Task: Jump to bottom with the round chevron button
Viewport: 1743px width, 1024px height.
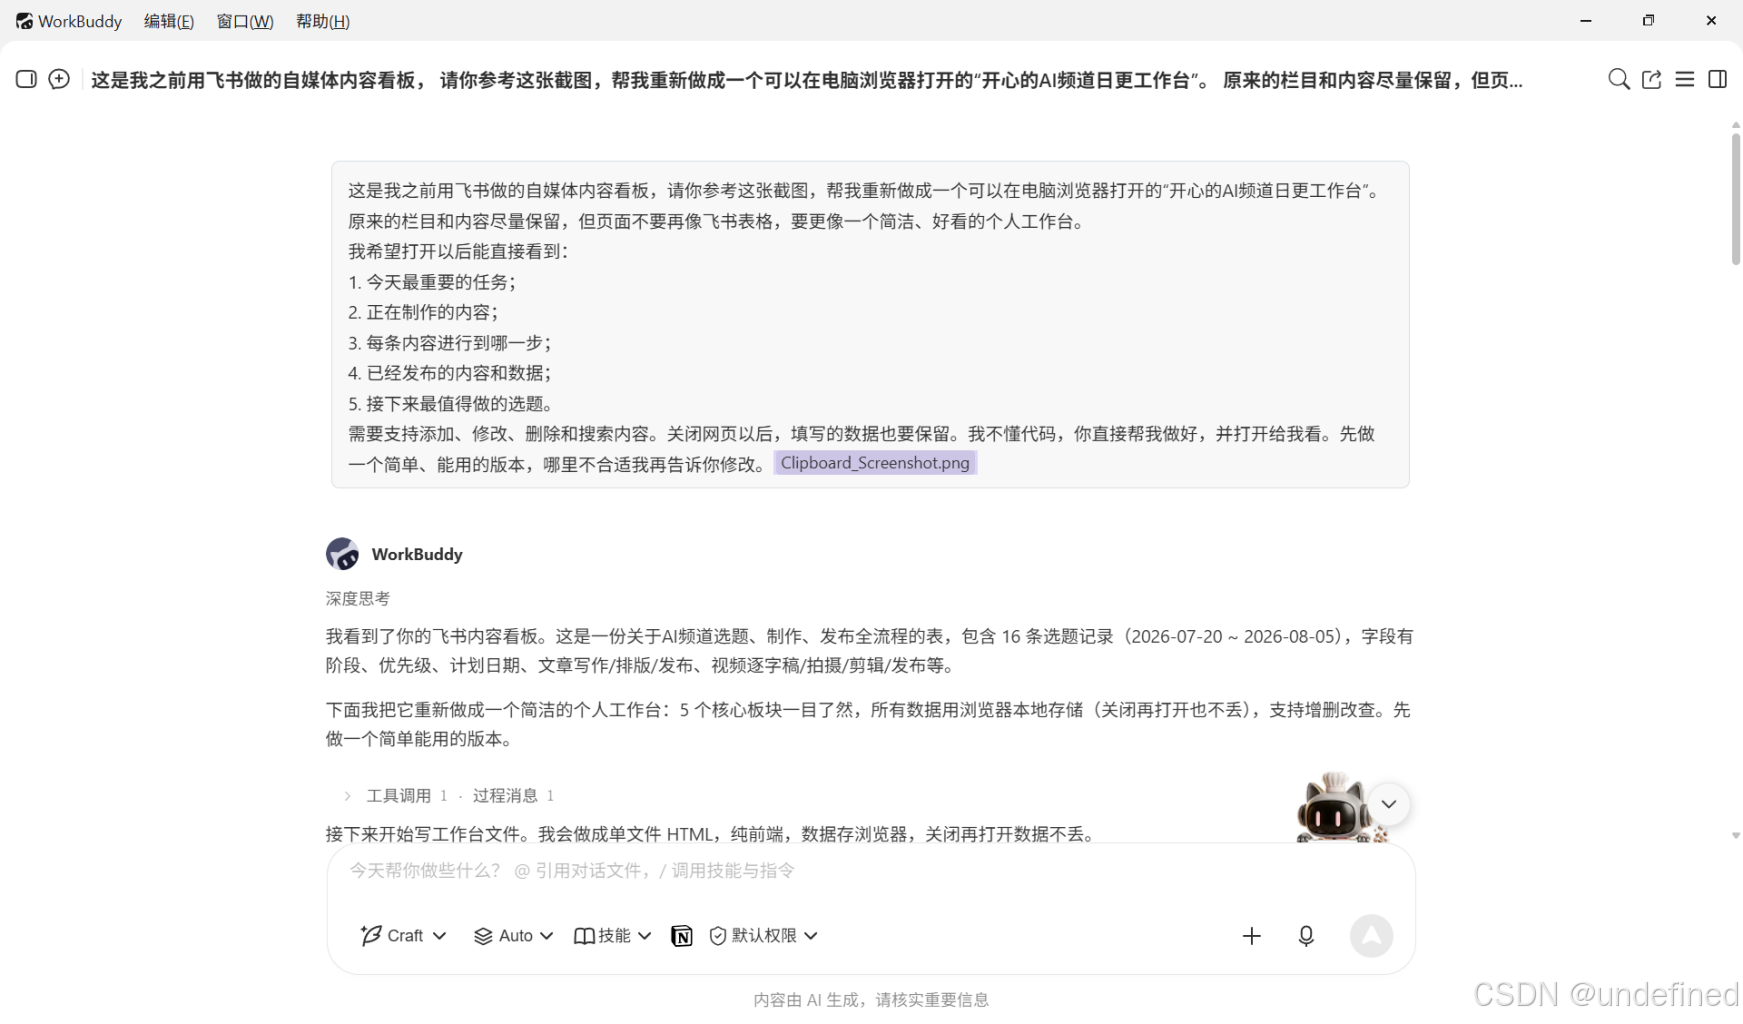Action: [1389, 804]
